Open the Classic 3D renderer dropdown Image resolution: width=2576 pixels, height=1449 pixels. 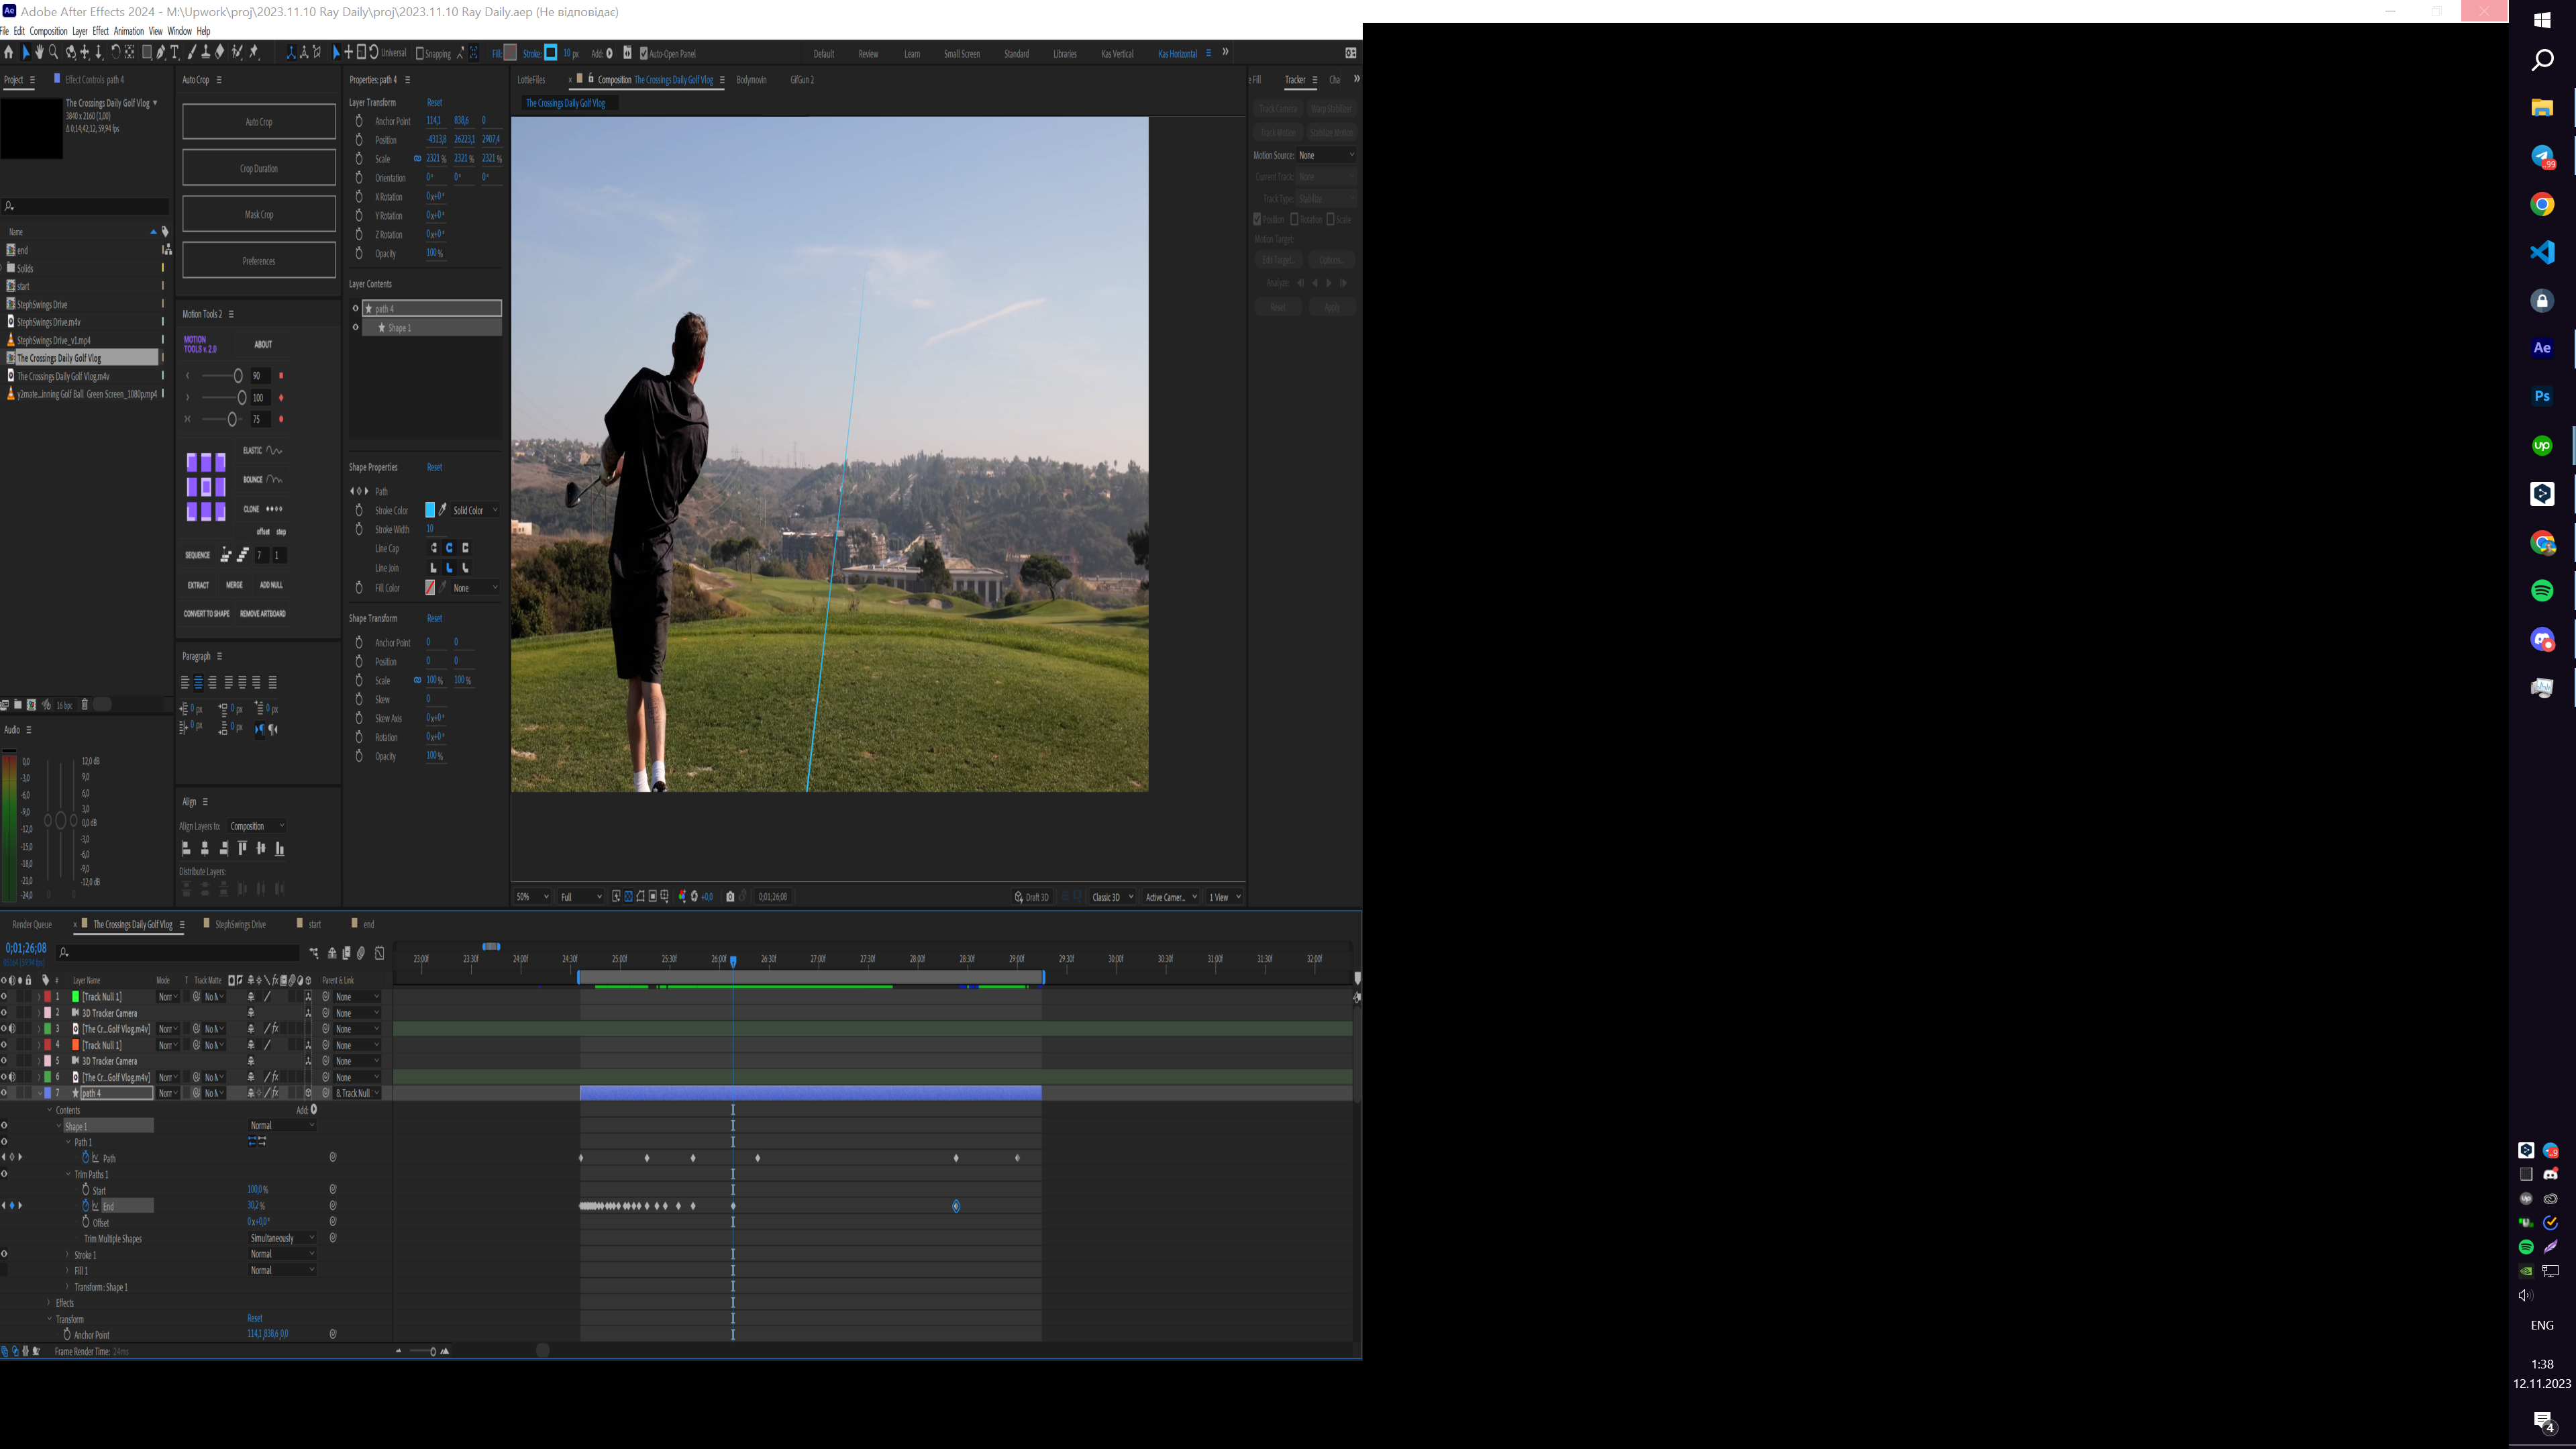[x=1112, y=897]
